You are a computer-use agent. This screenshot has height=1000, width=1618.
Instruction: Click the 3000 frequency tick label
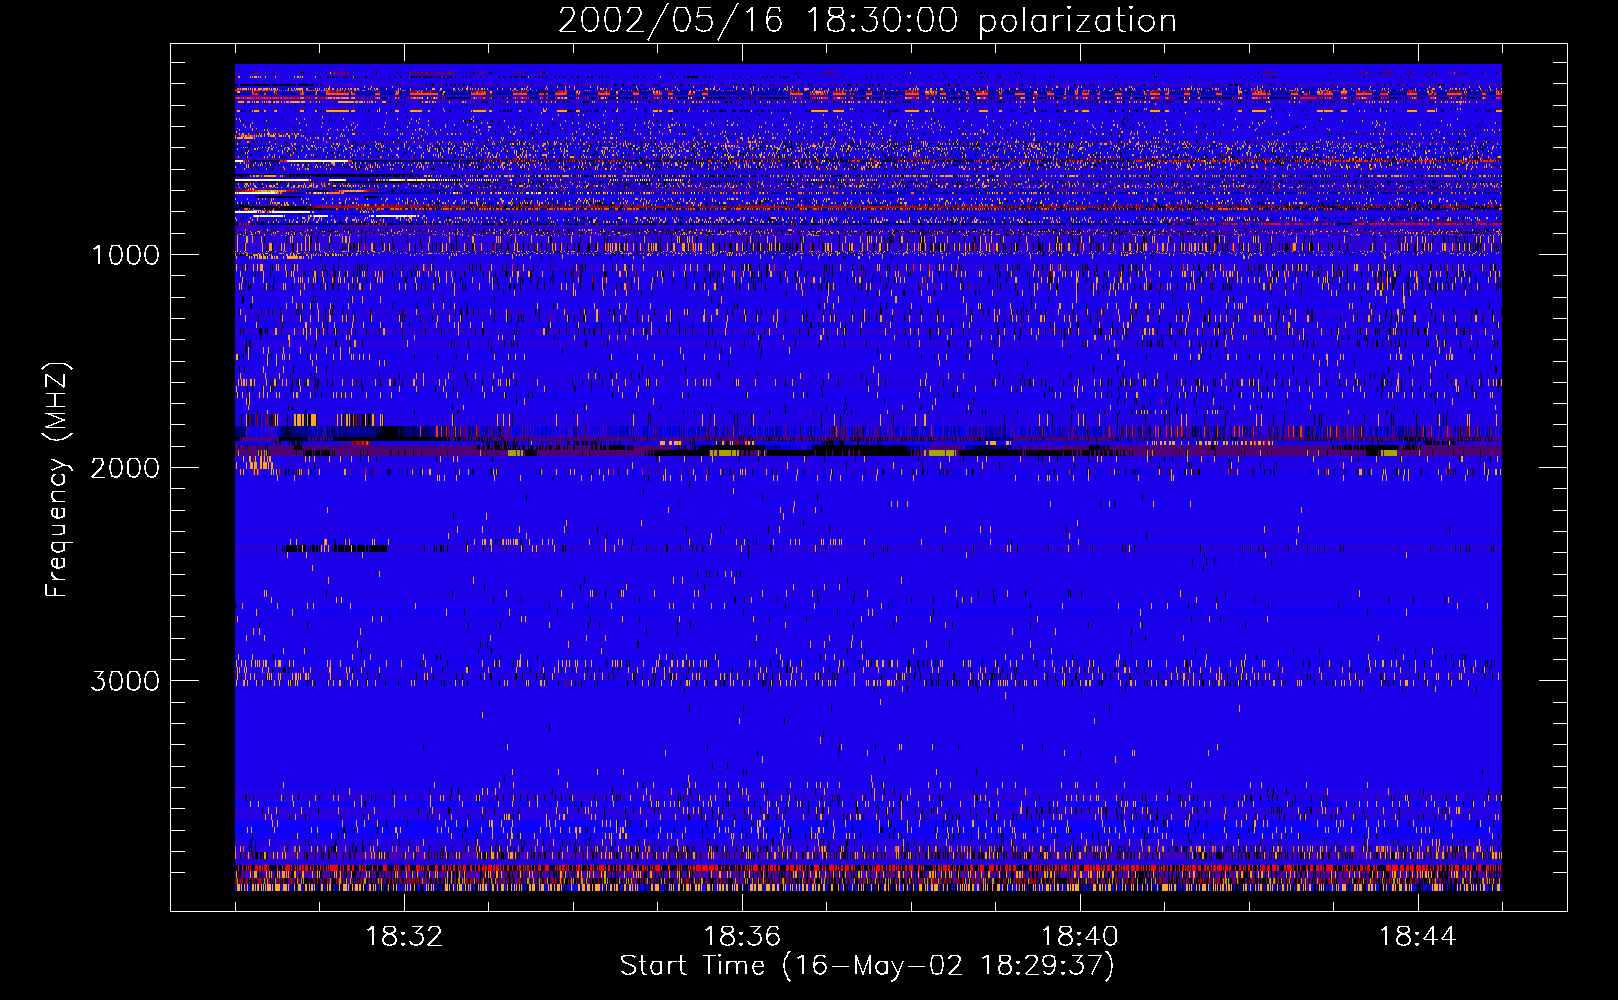pos(125,681)
